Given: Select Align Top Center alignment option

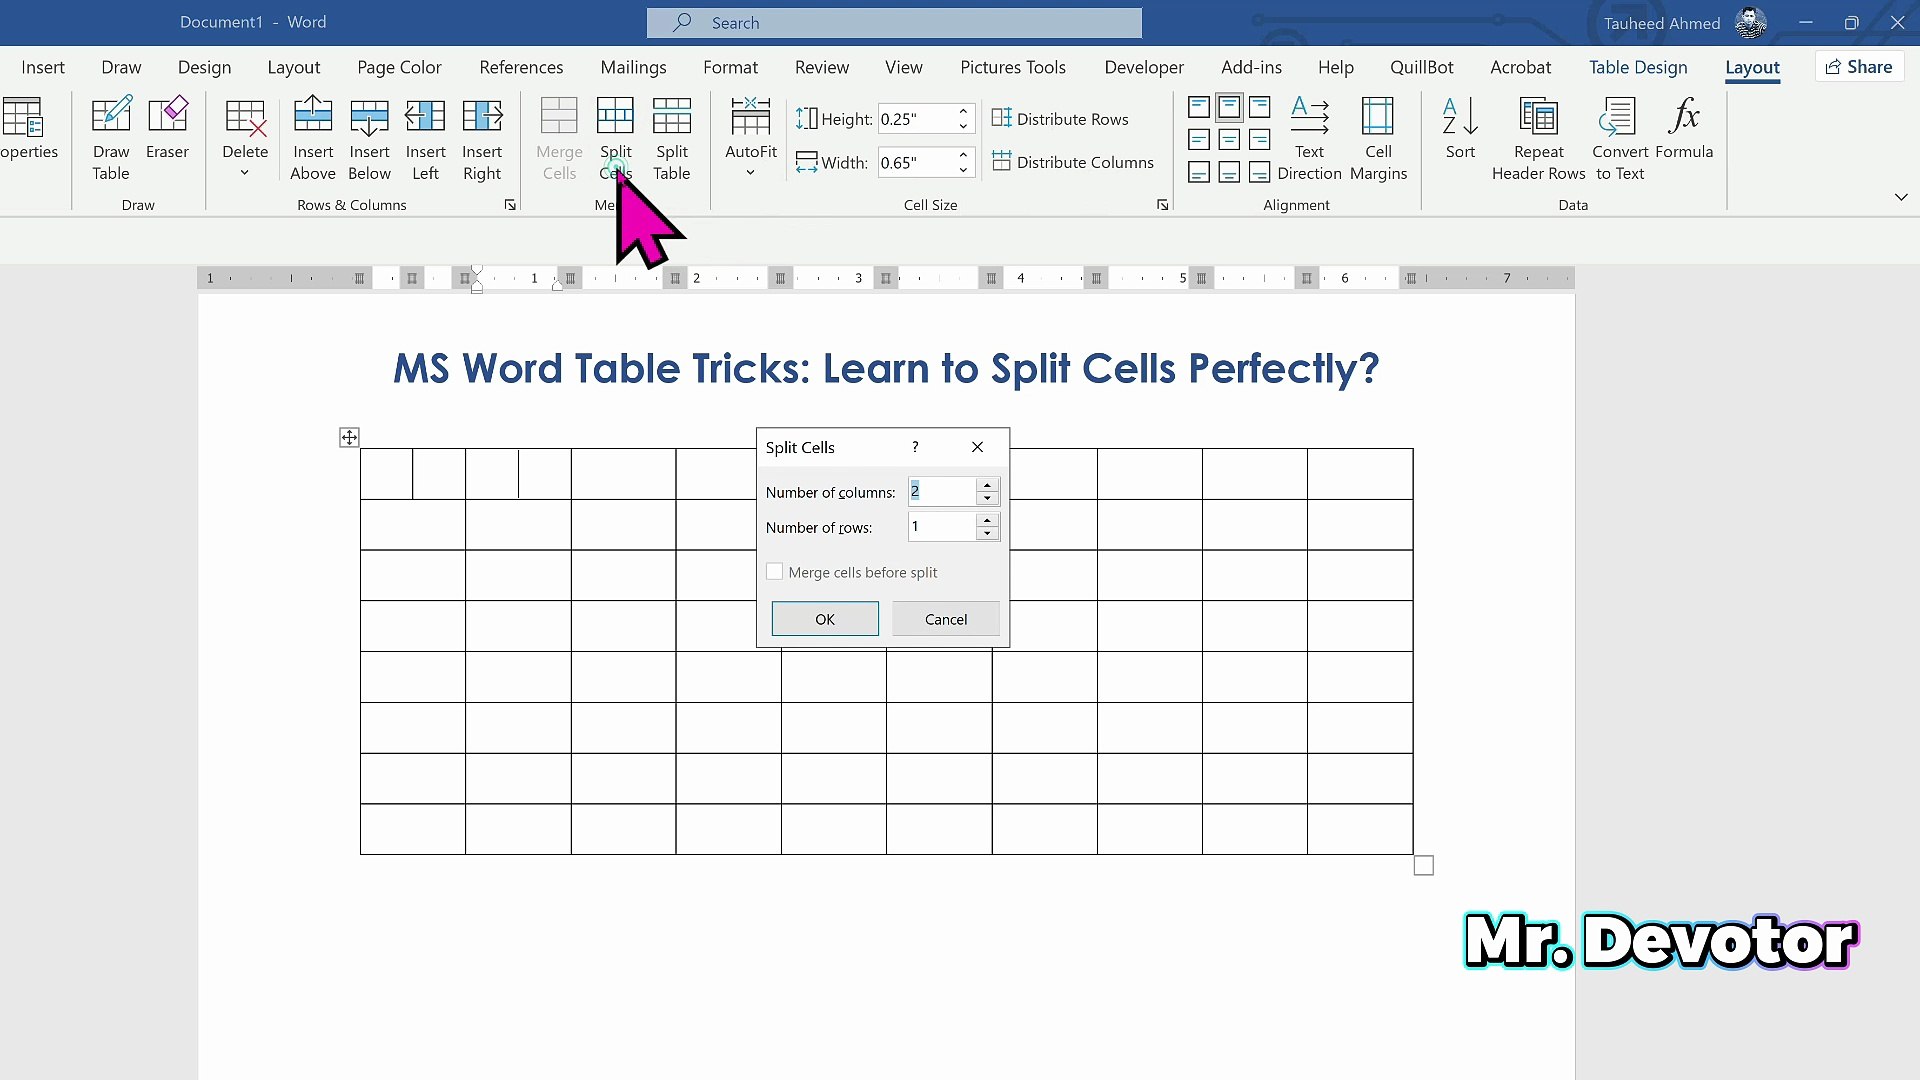Looking at the screenshot, I should point(1229,107).
